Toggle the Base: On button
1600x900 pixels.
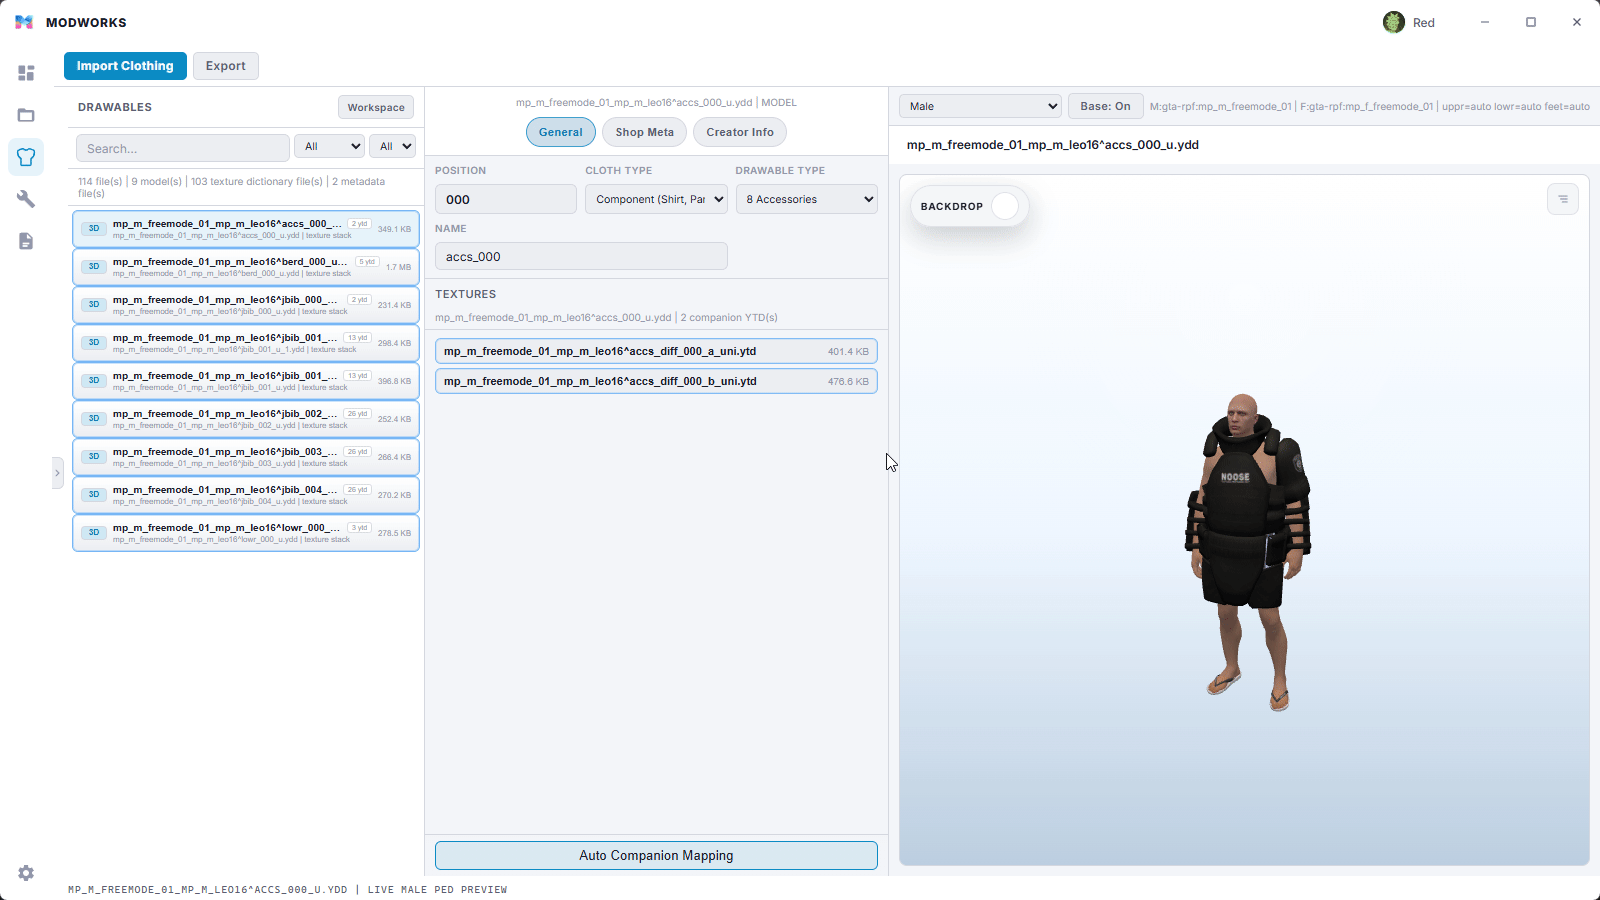click(1105, 106)
